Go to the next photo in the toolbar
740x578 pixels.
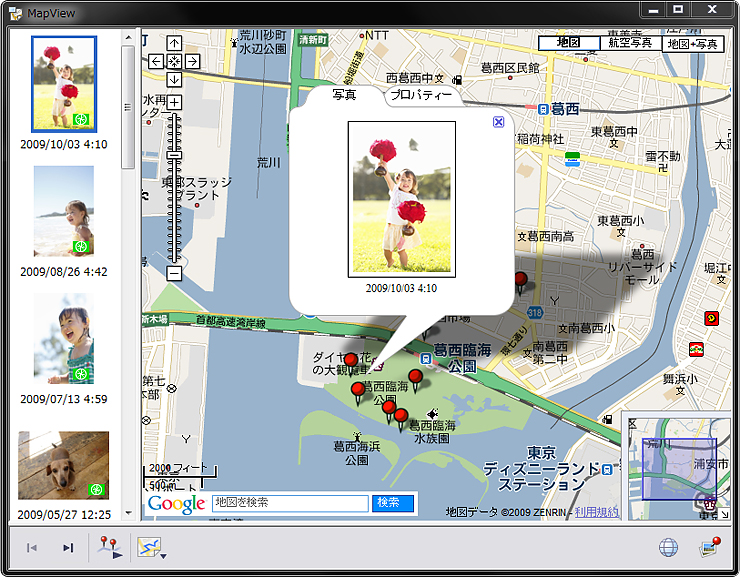[68, 548]
